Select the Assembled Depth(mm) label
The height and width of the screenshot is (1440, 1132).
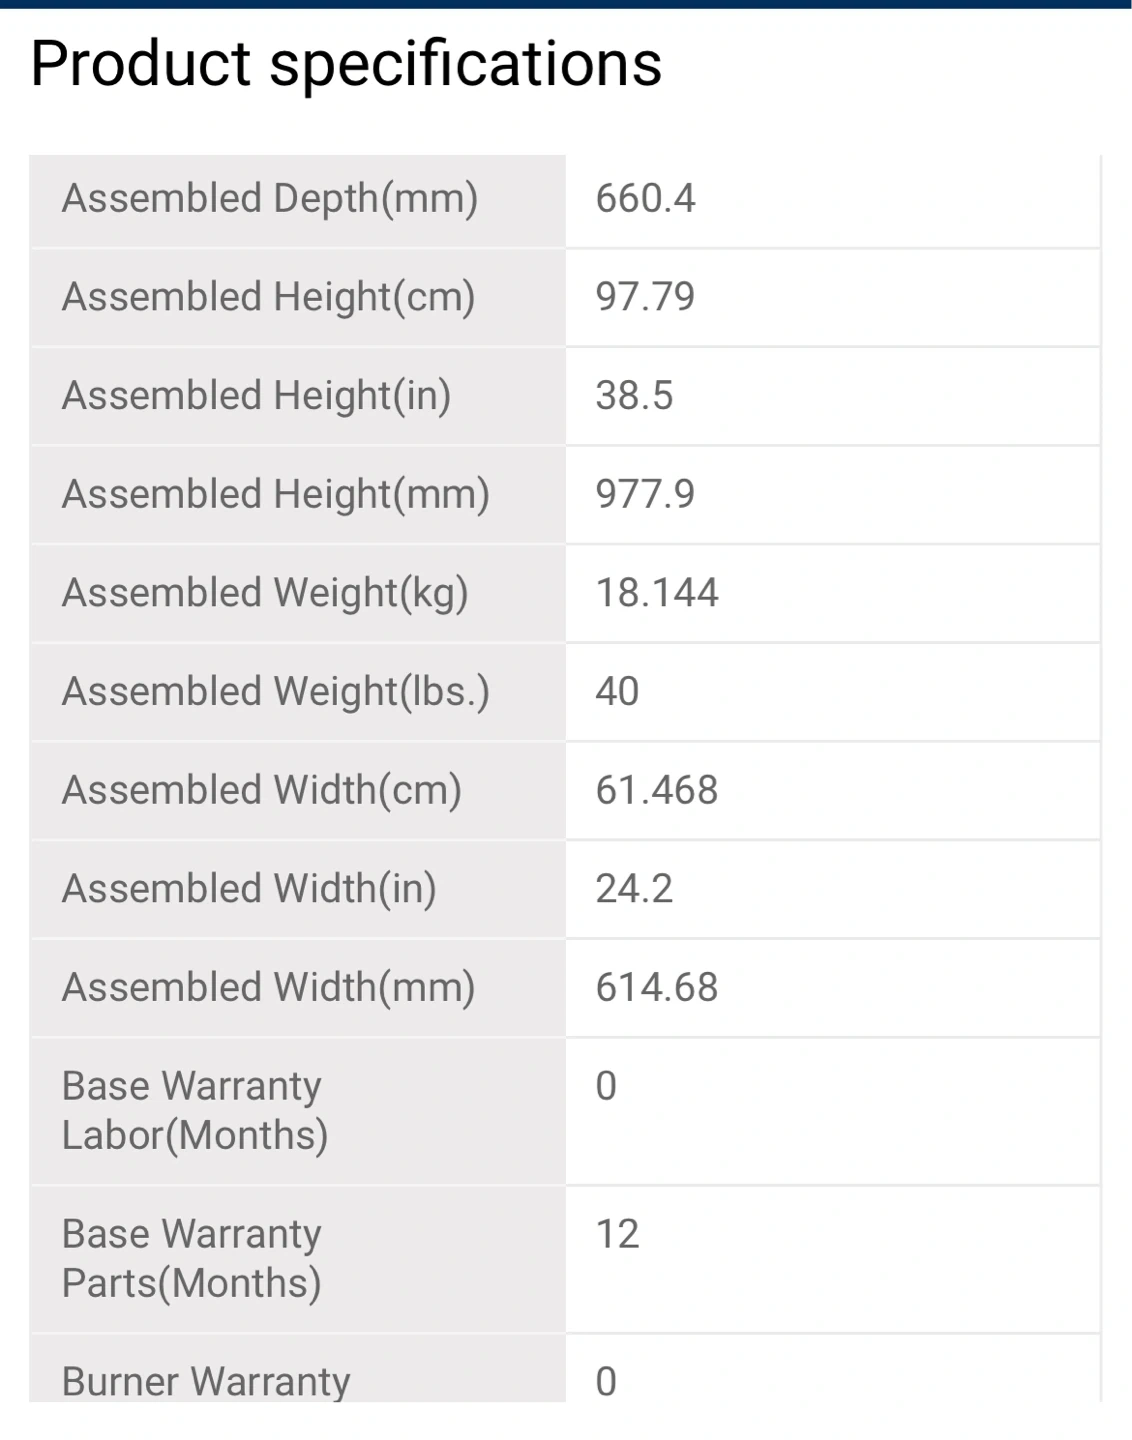(270, 199)
